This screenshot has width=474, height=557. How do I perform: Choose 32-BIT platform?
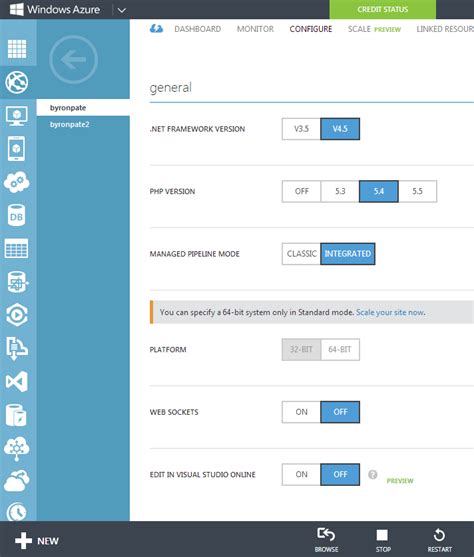tap(301, 350)
